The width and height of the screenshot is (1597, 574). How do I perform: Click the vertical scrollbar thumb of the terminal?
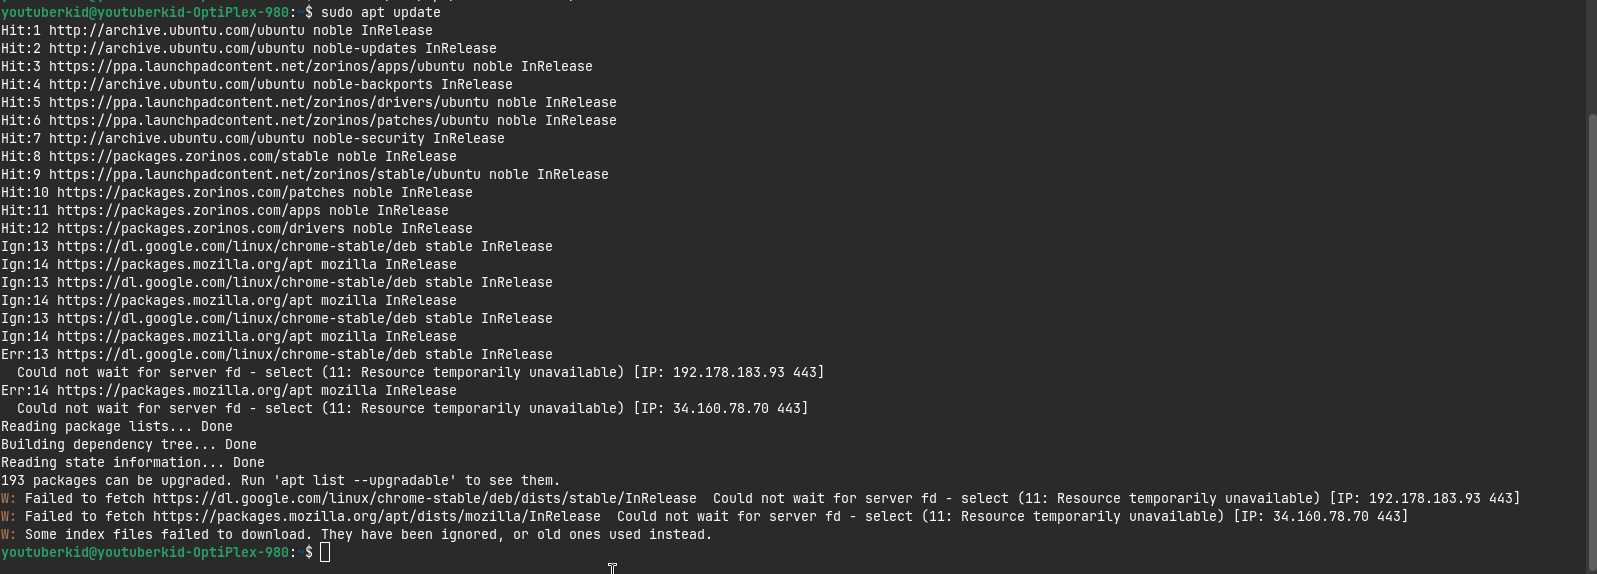pyautogui.click(x=1592, y=340)
